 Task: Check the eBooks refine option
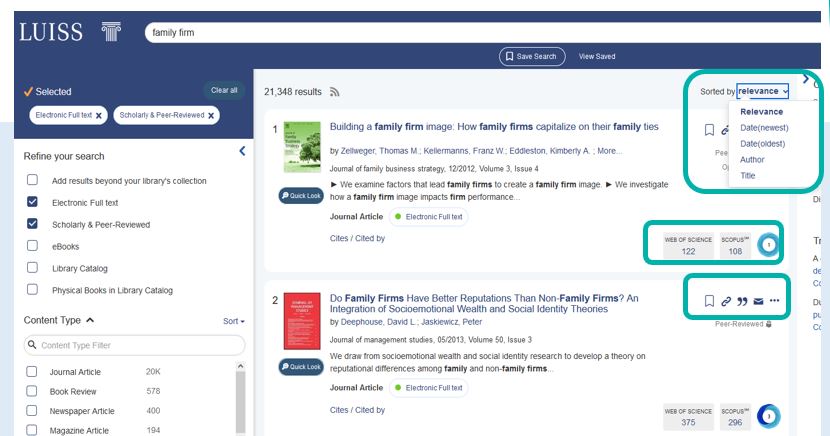click(33, 246)
